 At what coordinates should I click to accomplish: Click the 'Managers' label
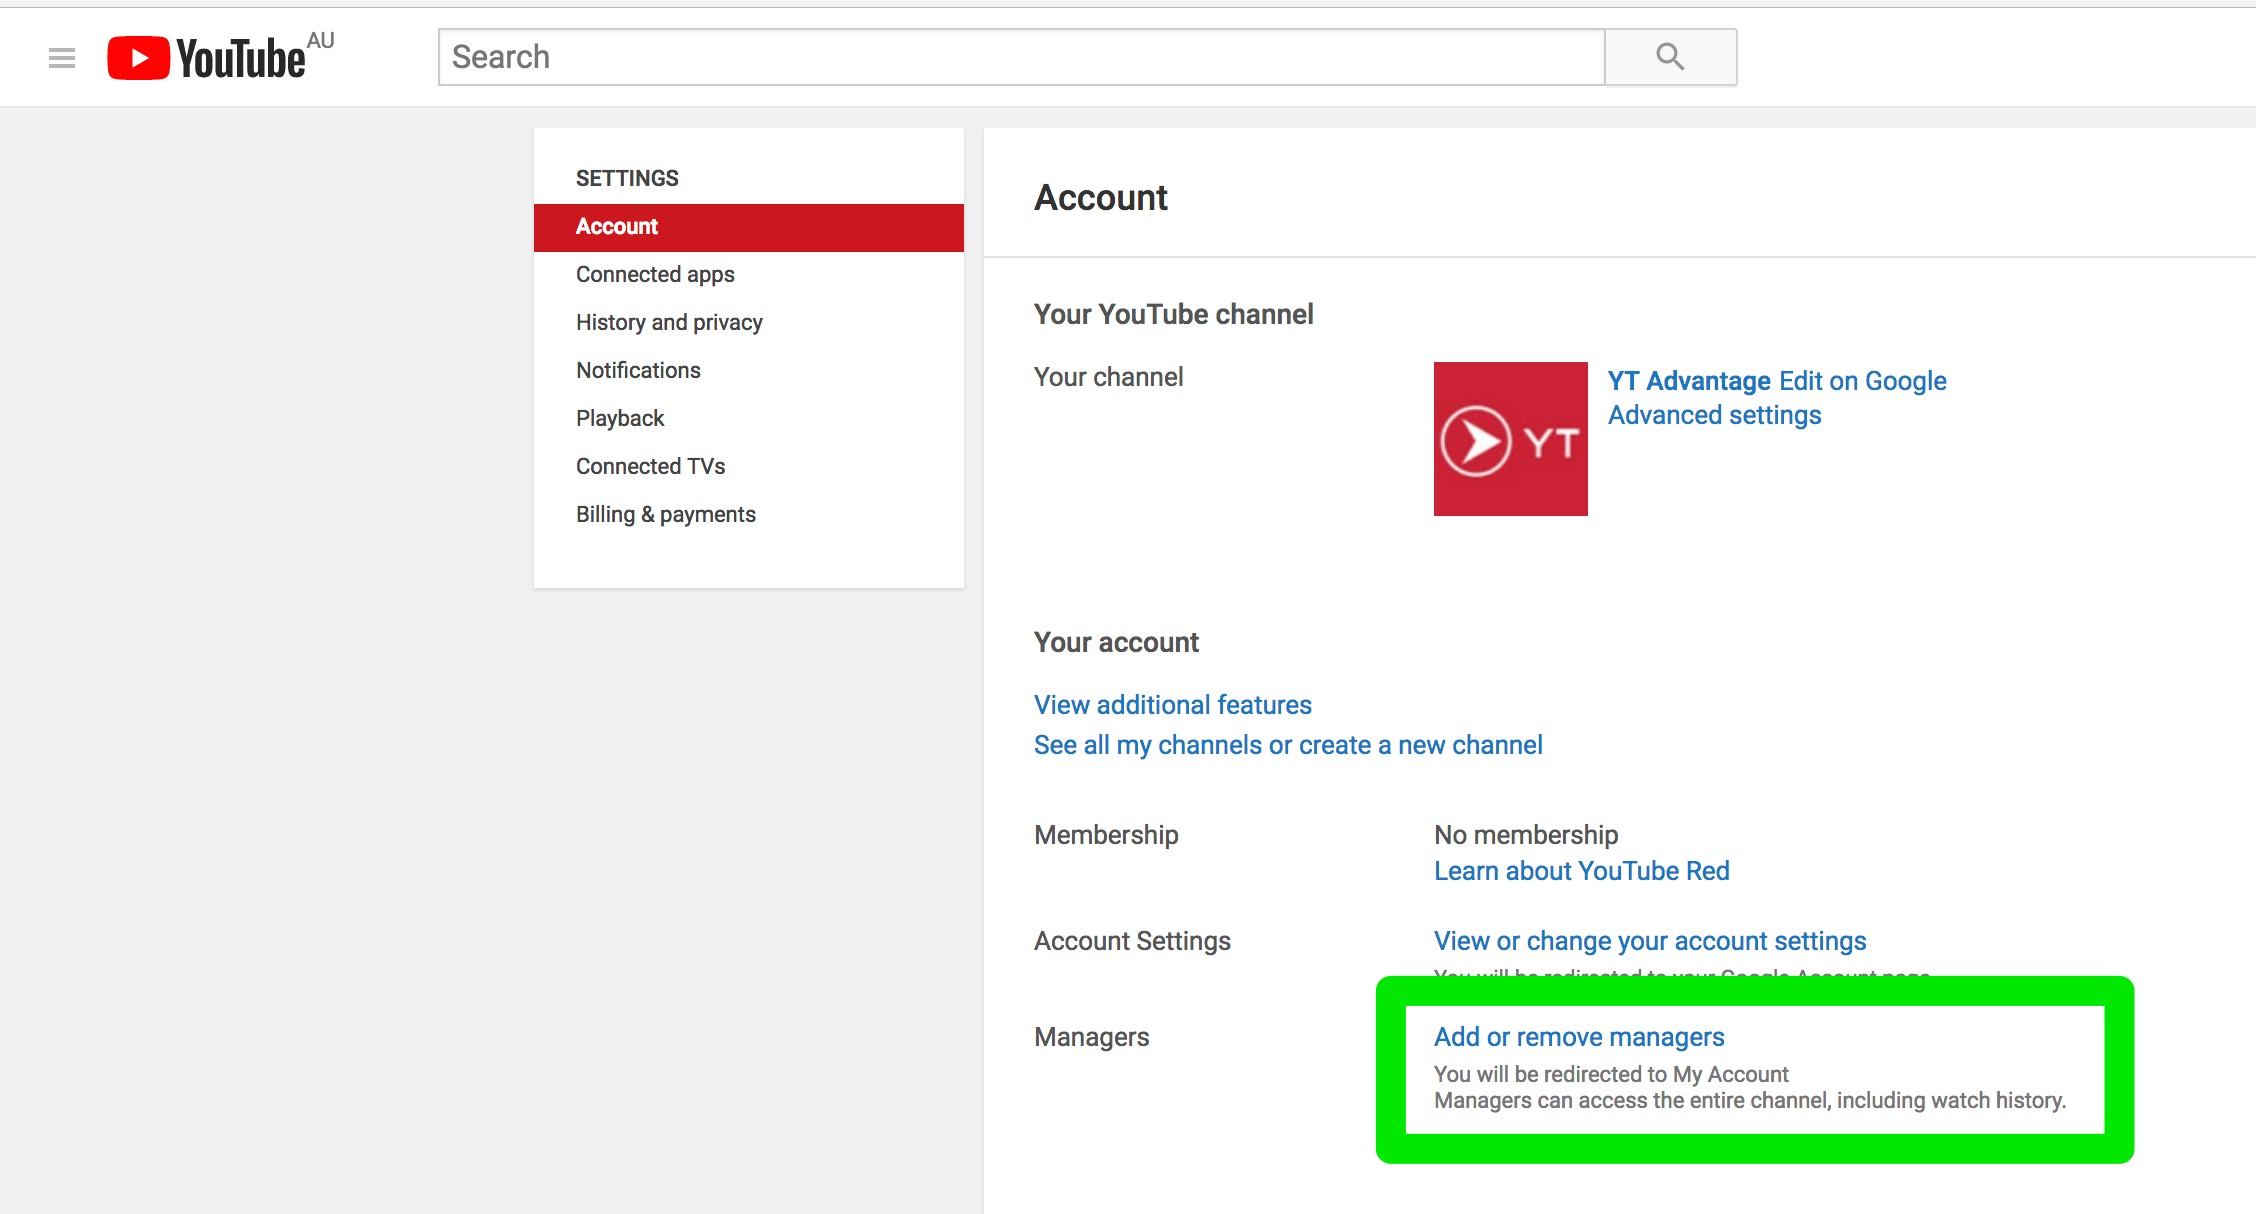click(x=1091, y=1037)
